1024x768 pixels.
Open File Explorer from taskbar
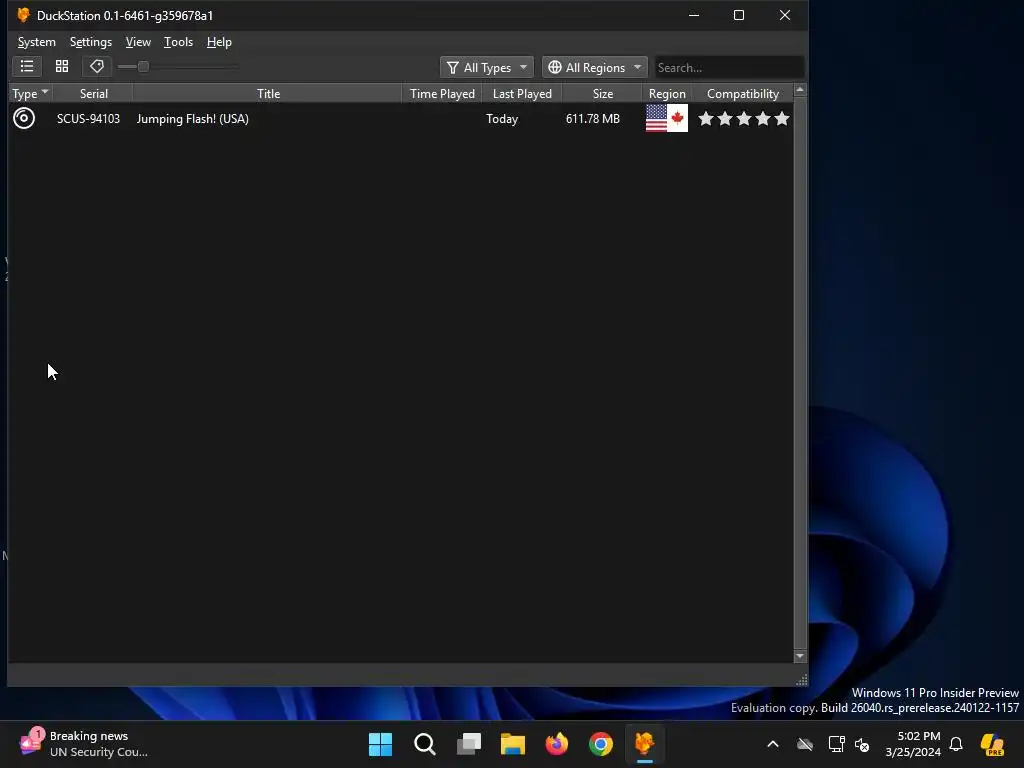[513, 744]
